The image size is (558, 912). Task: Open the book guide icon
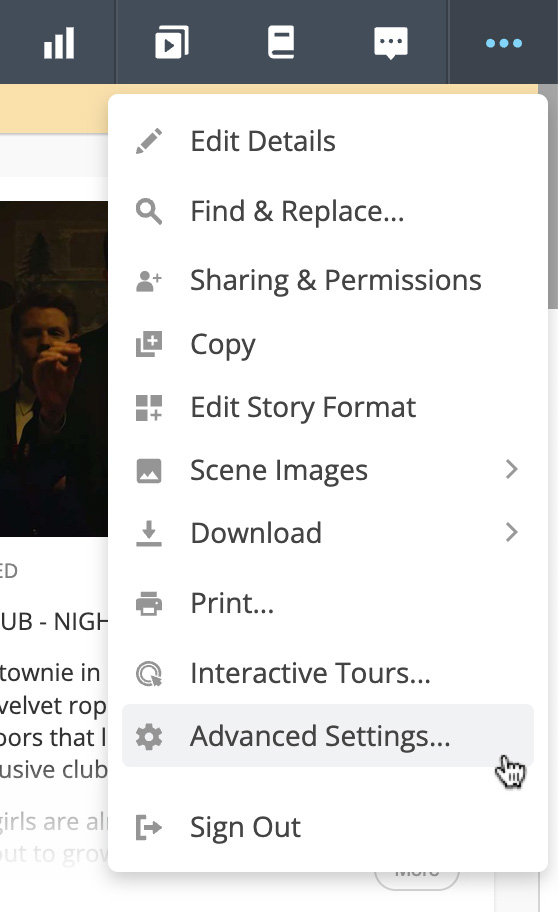point(280,42)
